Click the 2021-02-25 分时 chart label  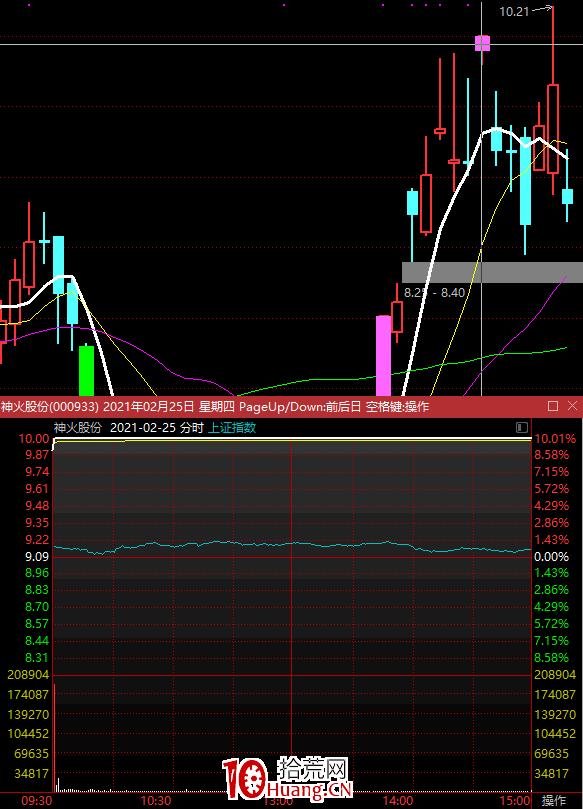pos(157,428)
